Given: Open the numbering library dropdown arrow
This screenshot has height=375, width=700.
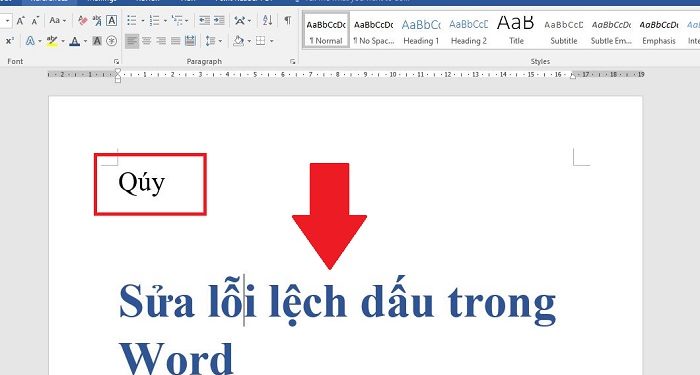Looking at the screenshot, I should point(165,21).
